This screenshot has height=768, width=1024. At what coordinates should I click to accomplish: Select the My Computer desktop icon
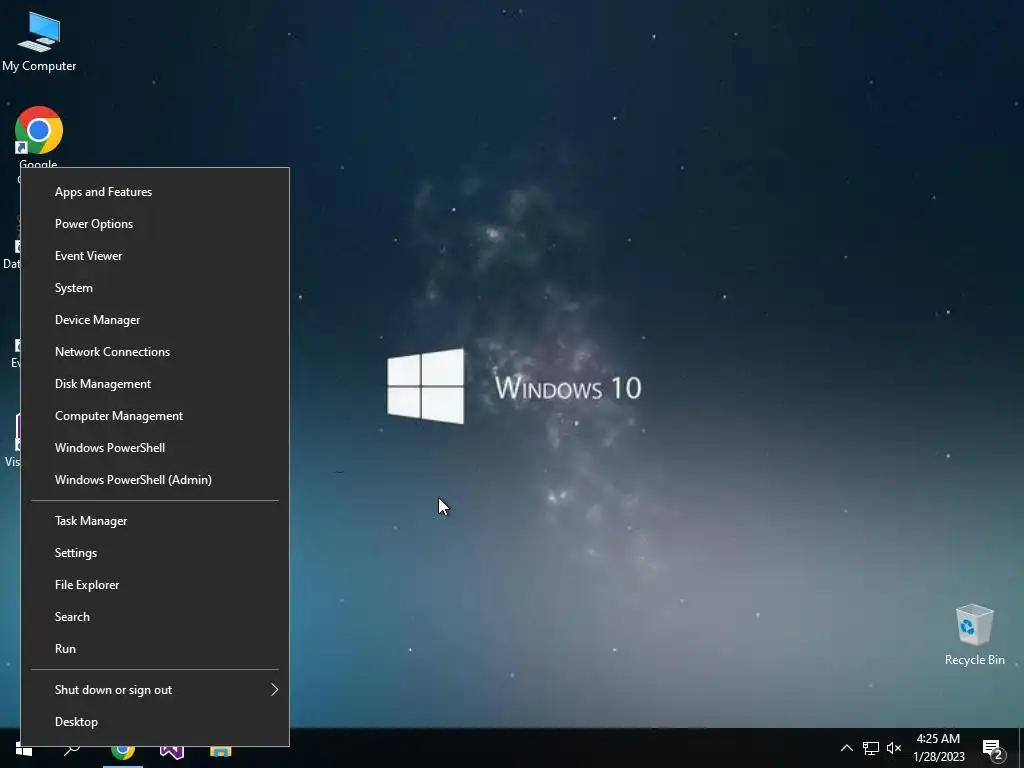coord(39,41)
